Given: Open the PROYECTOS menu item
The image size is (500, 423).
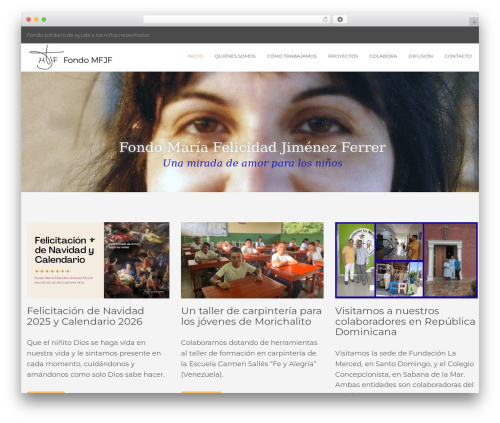Looking at the screenshot, I should click(x=343, y=56).
